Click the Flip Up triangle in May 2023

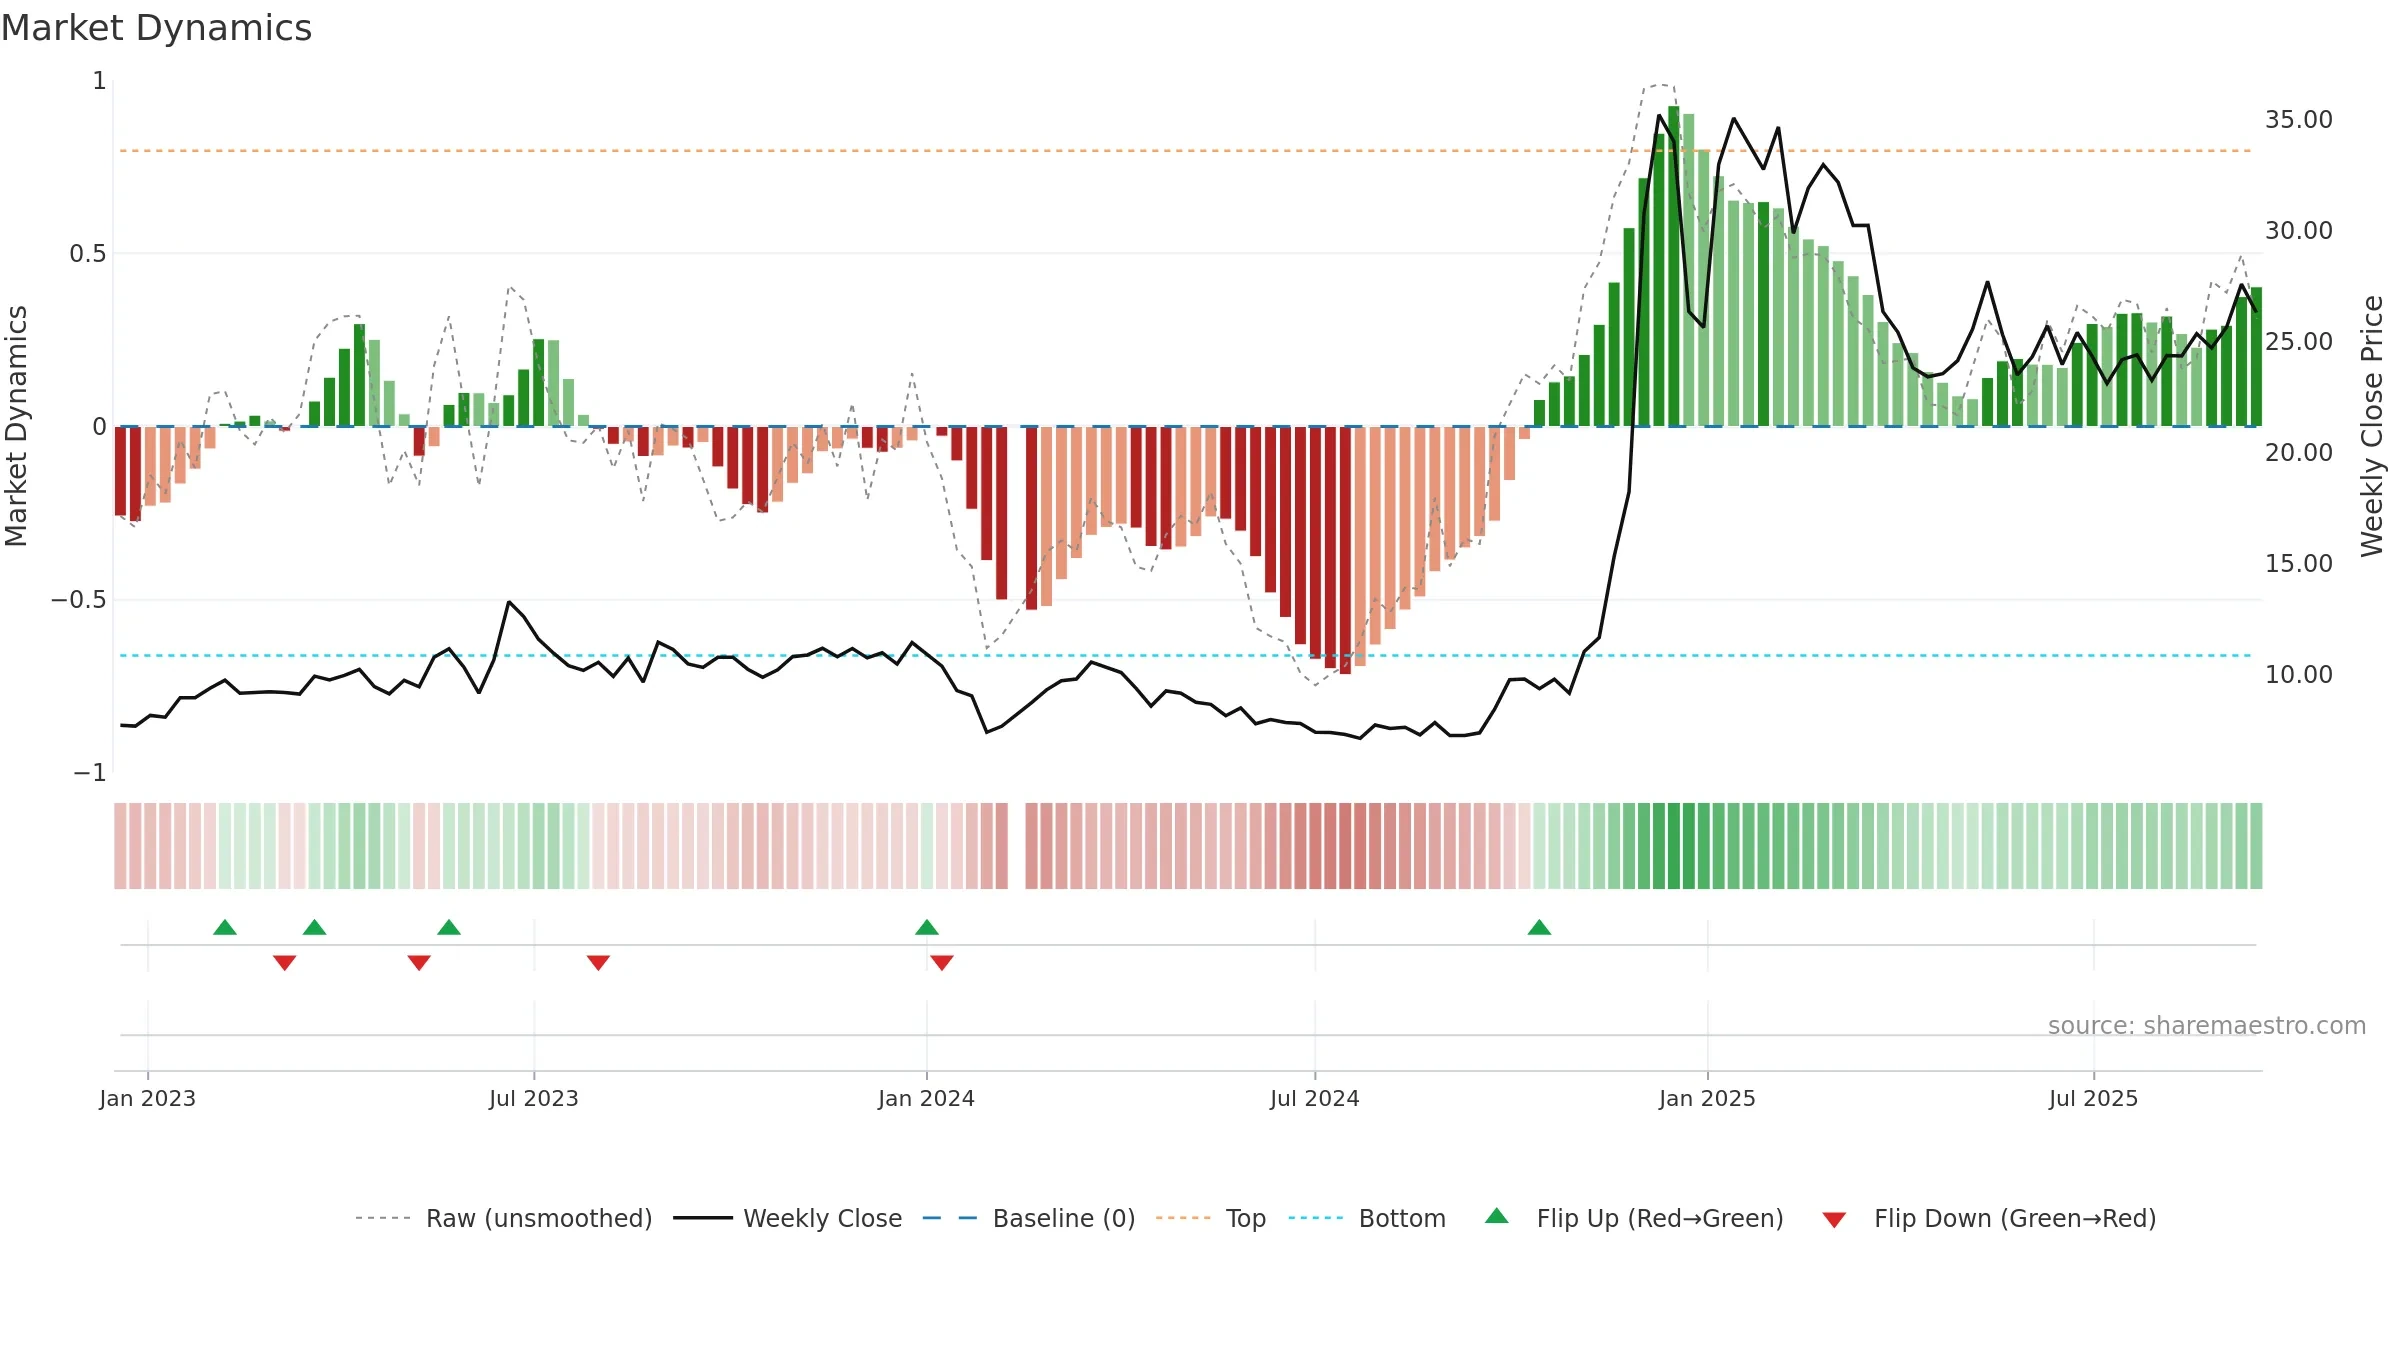[449, 927]
